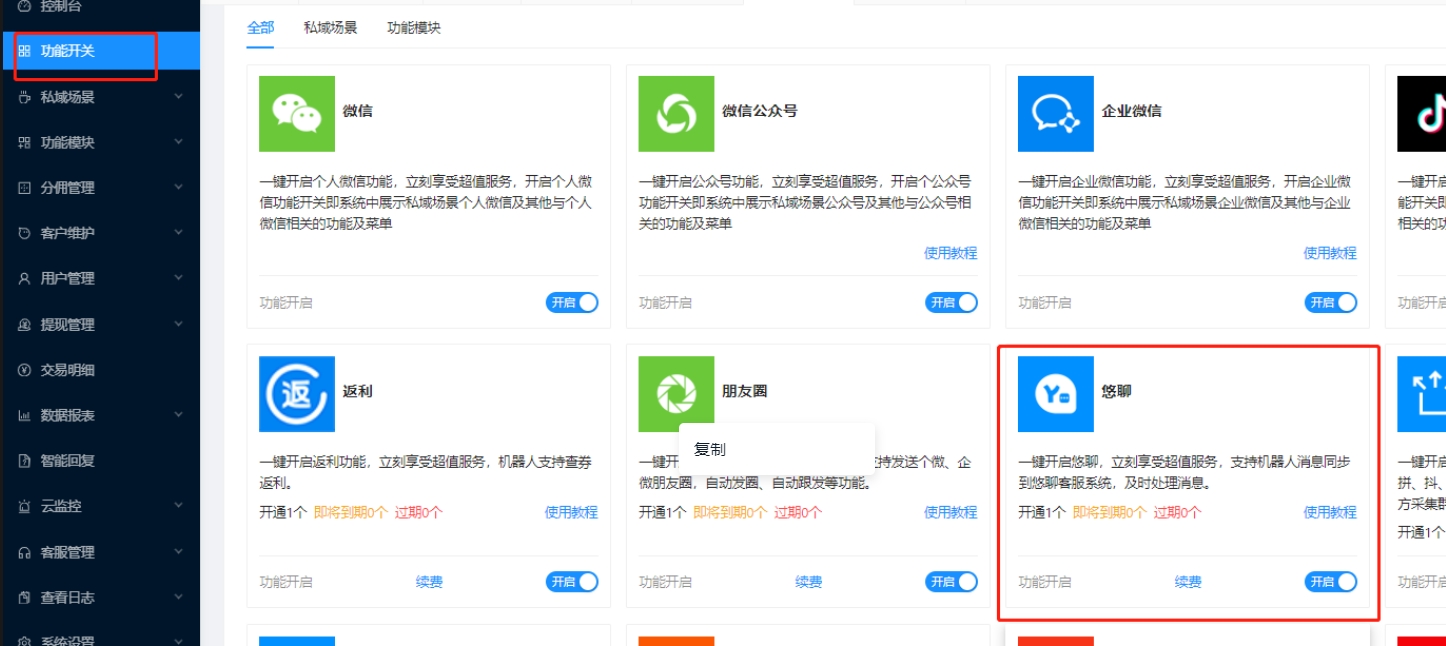Toggle the 朋友圈 function switch
Viewport: 1446px width, 646px height.
click(951, 581)
